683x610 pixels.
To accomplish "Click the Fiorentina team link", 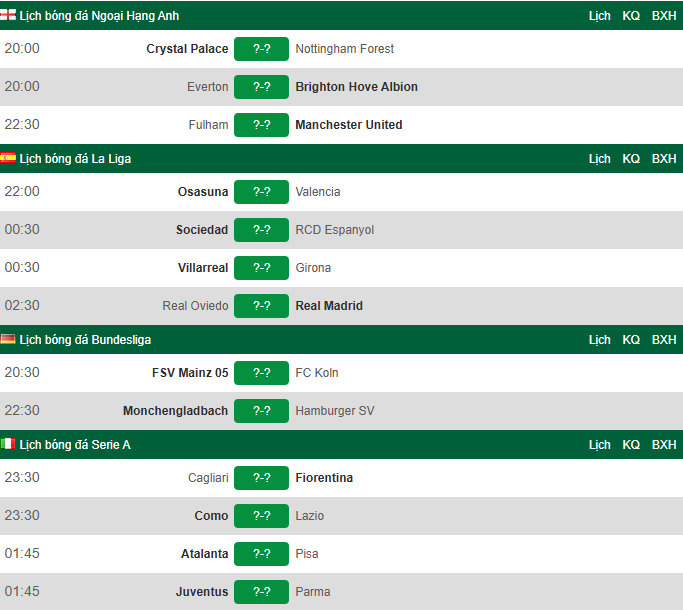I will tap(324, 478).
